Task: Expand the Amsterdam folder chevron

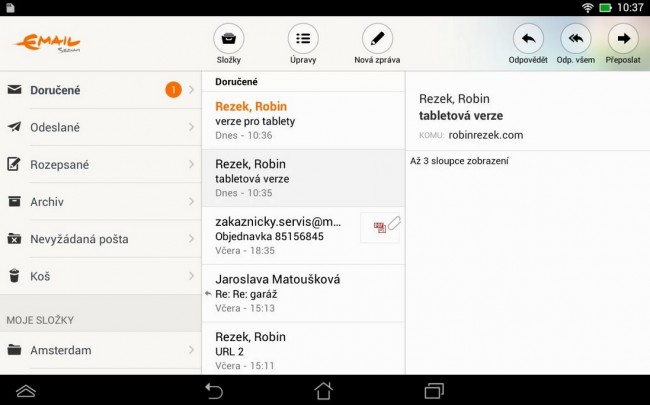Action: (x=191, y=350)
